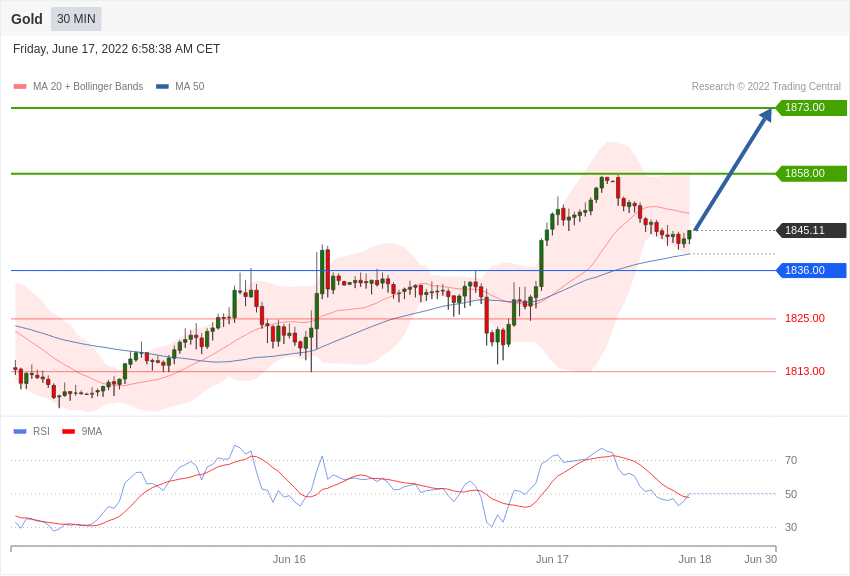The image size is (850, 576).
Task: Select the 1845.11 current price label
Action: (x=811, y=230)
